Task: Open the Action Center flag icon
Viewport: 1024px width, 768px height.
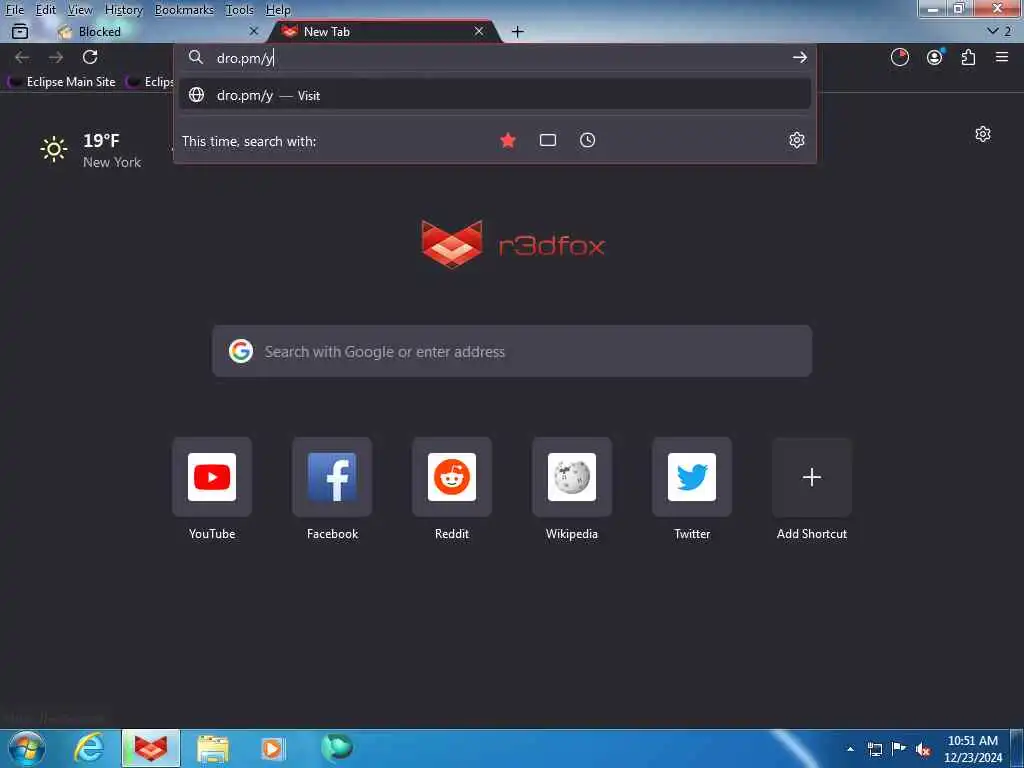Action: 899,748
